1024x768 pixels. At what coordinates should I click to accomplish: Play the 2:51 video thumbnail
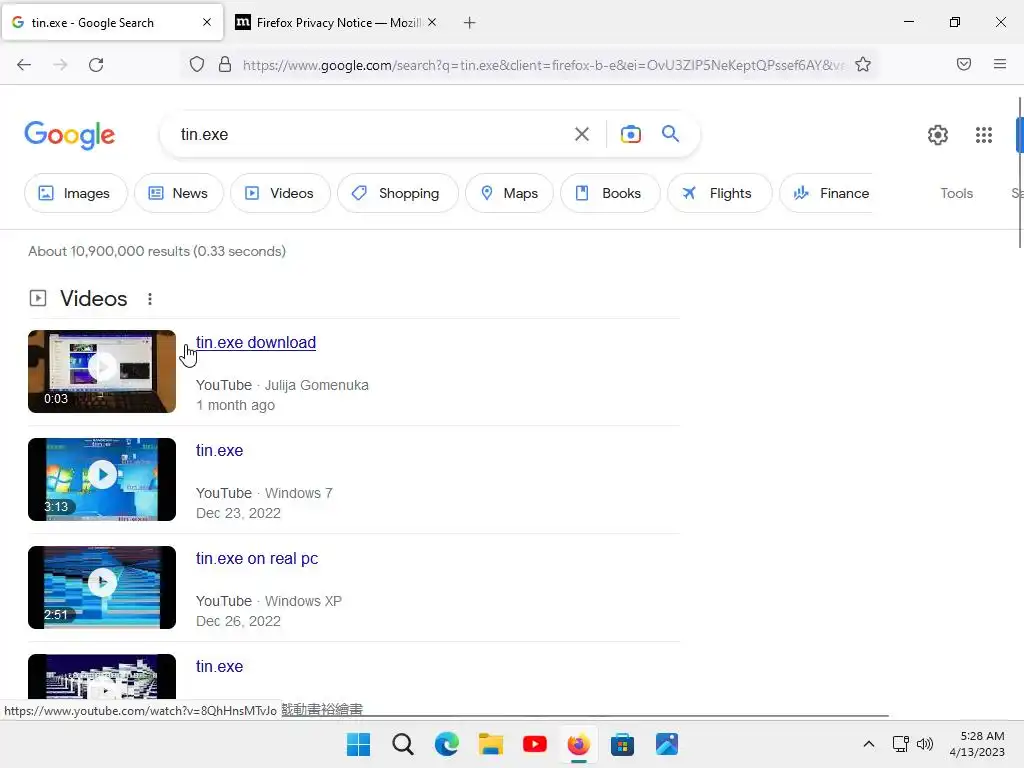pyautogui.click(x=102, y=587)
